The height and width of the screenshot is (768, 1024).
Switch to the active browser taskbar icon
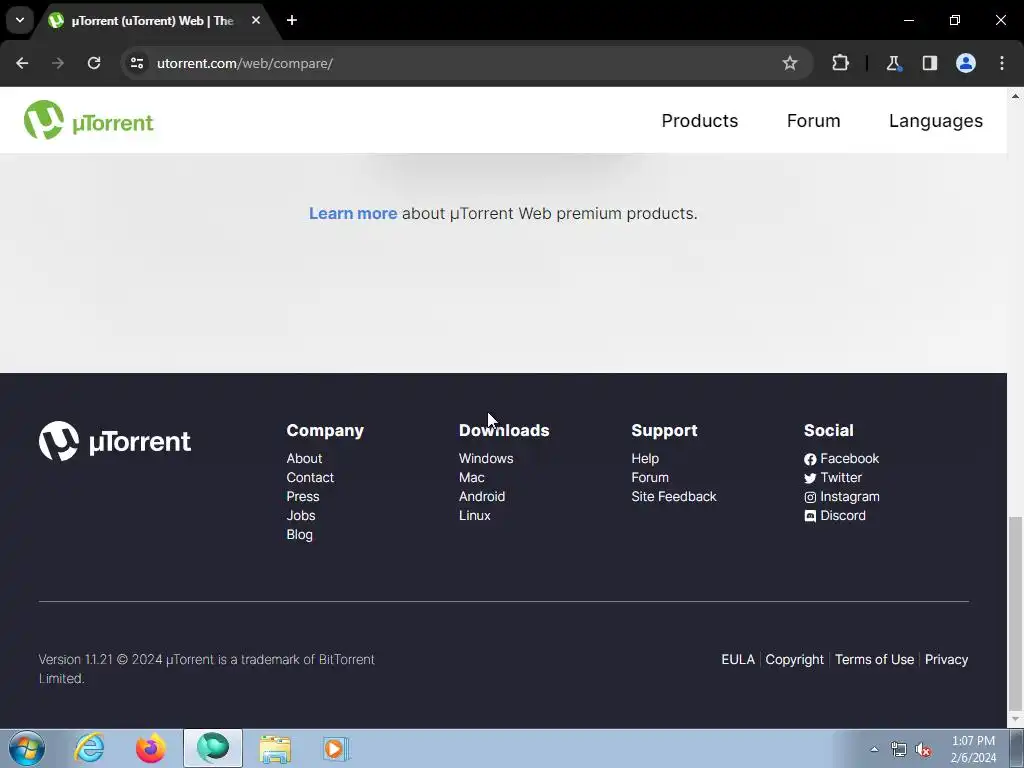click(213, 748)
